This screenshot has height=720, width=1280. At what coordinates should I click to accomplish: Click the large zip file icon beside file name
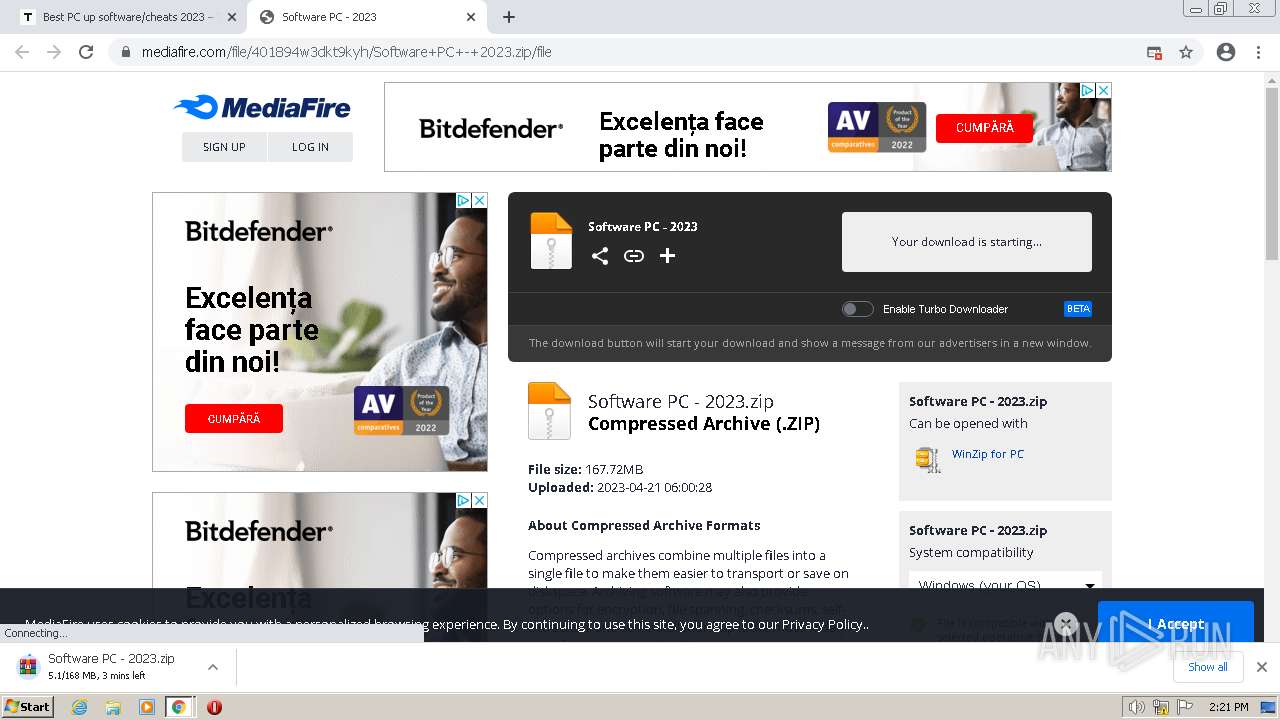[549, 411]
